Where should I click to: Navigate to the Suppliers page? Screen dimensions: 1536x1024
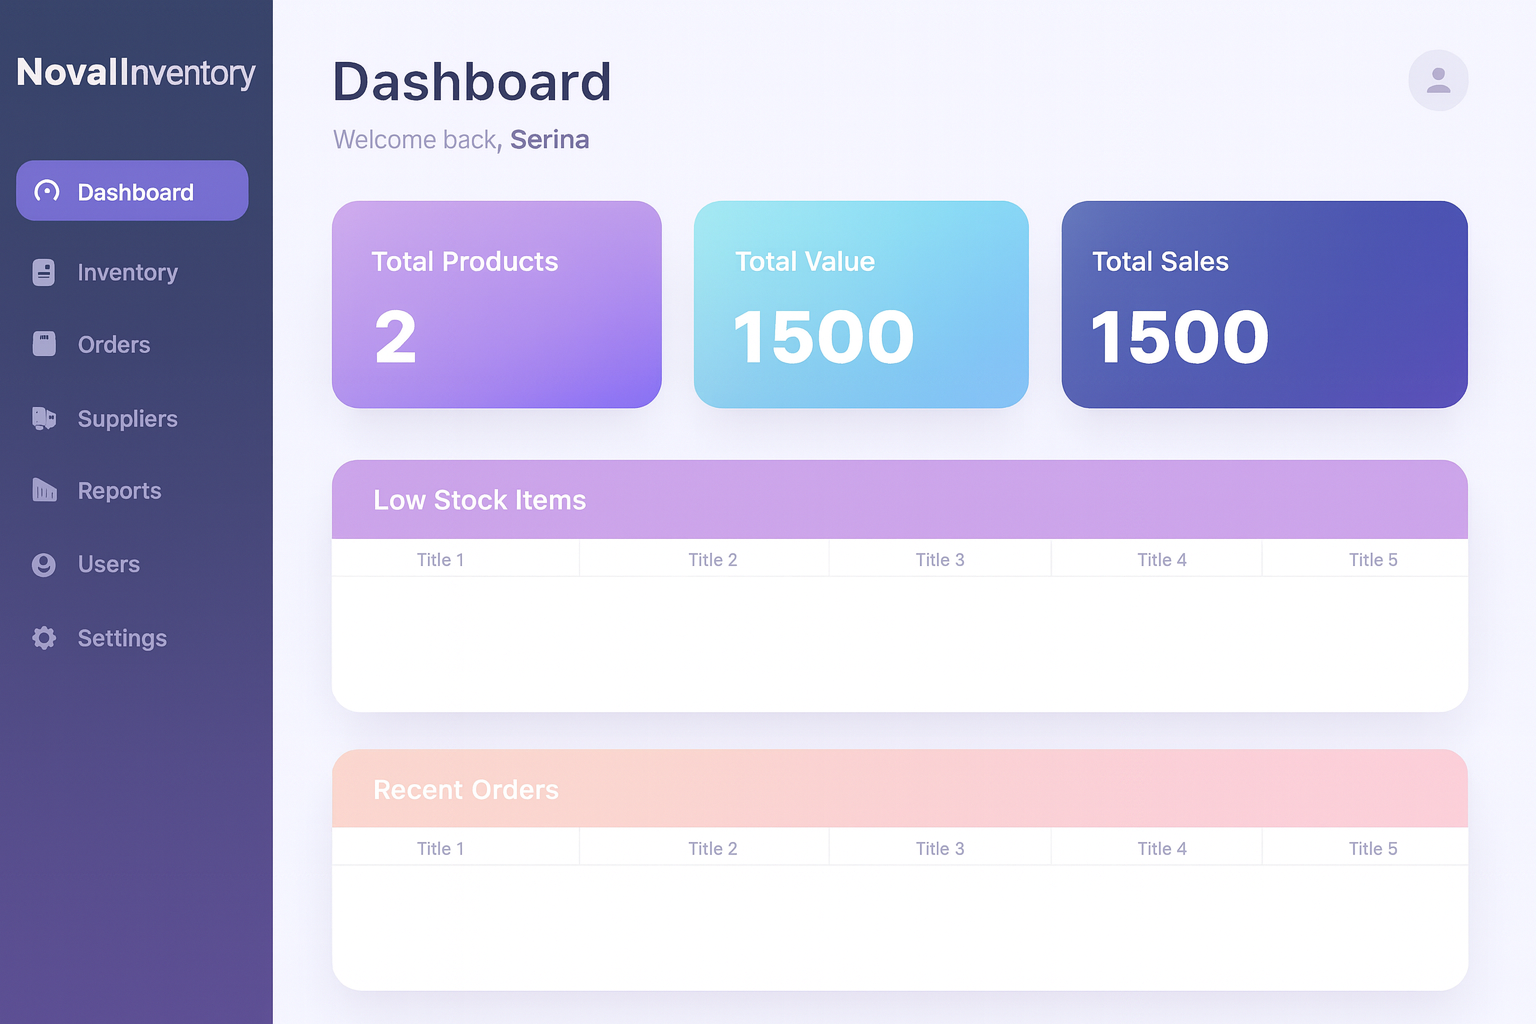(x=127, y=418)
